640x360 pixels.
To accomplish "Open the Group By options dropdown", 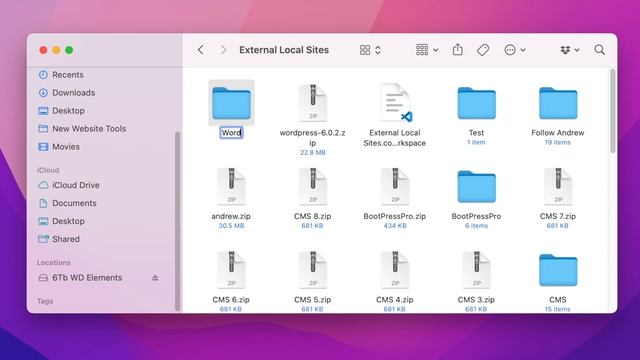I will (427, 50).
